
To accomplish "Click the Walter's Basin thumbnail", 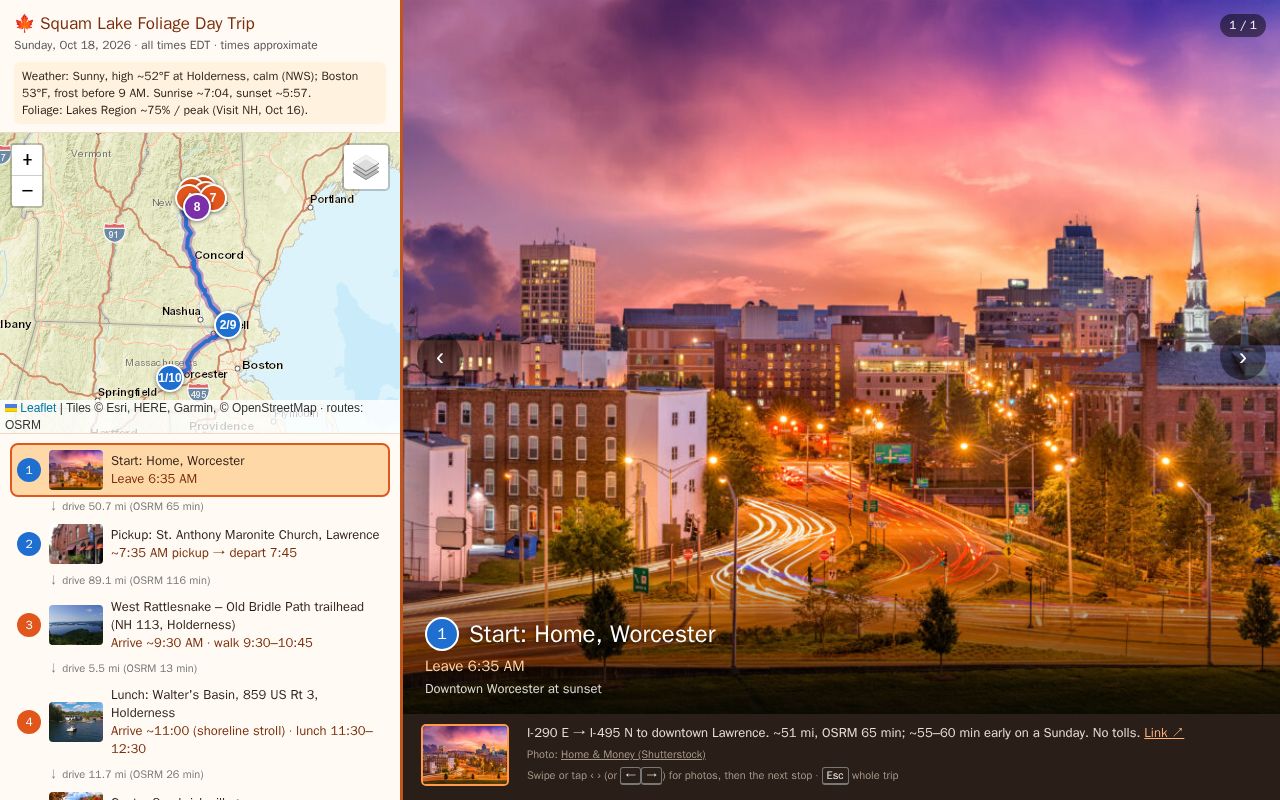I will point(76,722).
